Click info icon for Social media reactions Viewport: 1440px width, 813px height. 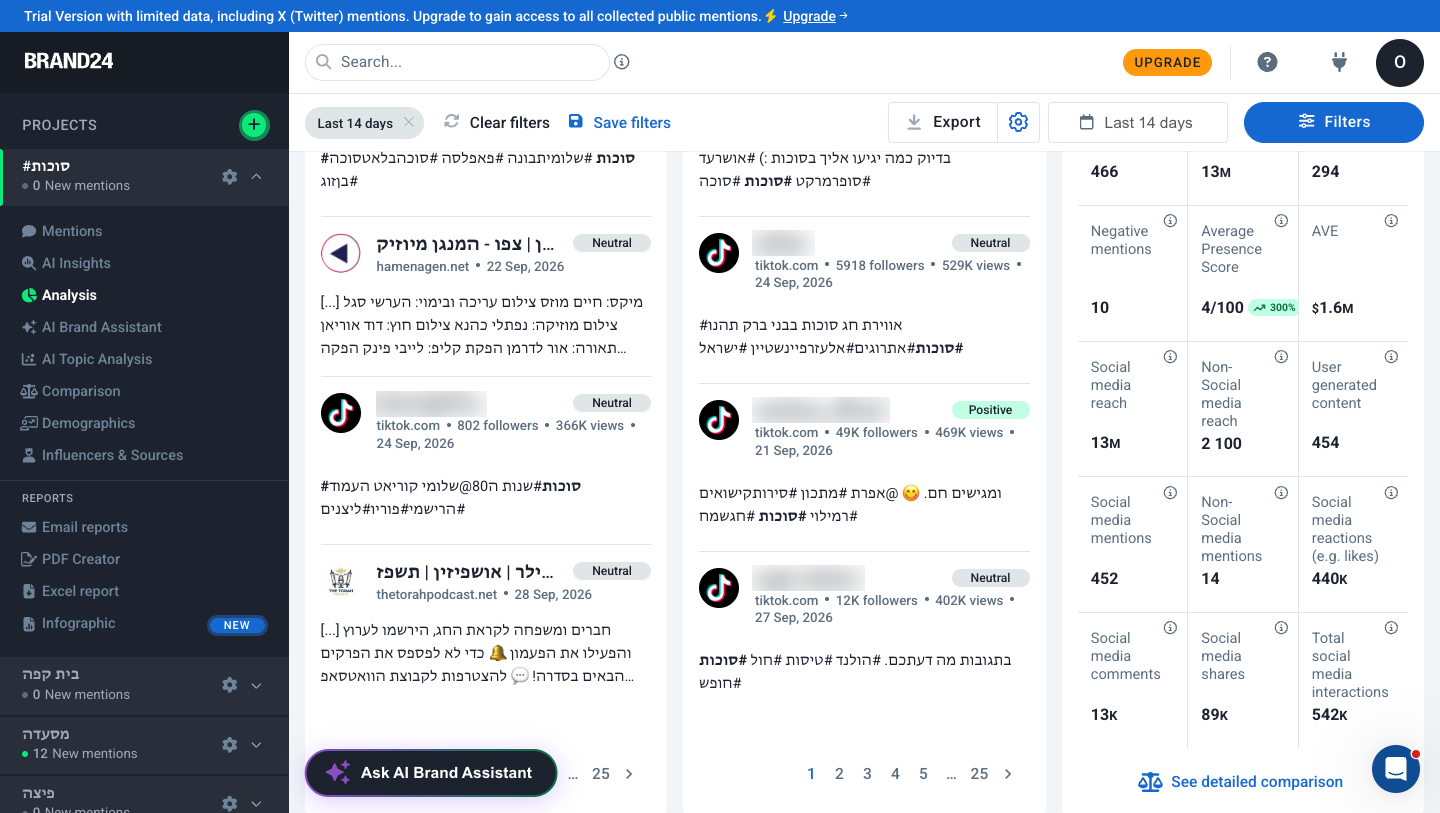[1391, 492]
